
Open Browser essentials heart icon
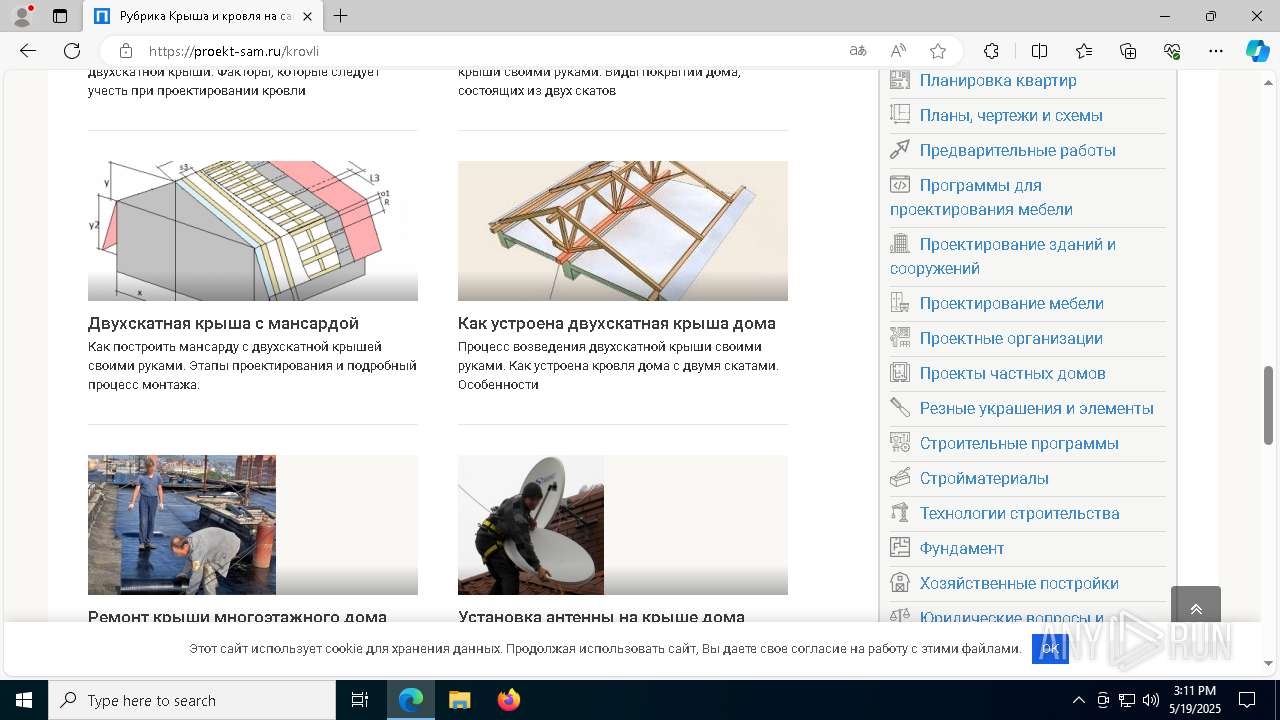point(1172,51)
